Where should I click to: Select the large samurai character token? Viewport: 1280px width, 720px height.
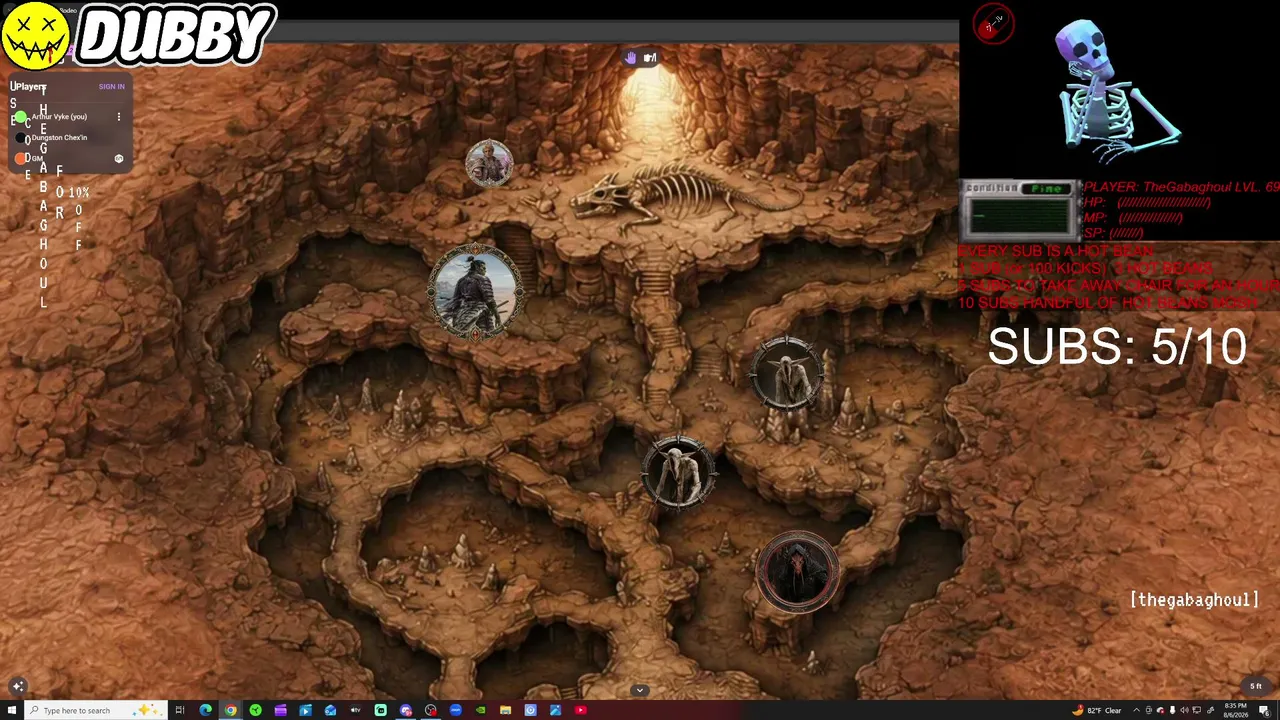(x=476, y=291)
